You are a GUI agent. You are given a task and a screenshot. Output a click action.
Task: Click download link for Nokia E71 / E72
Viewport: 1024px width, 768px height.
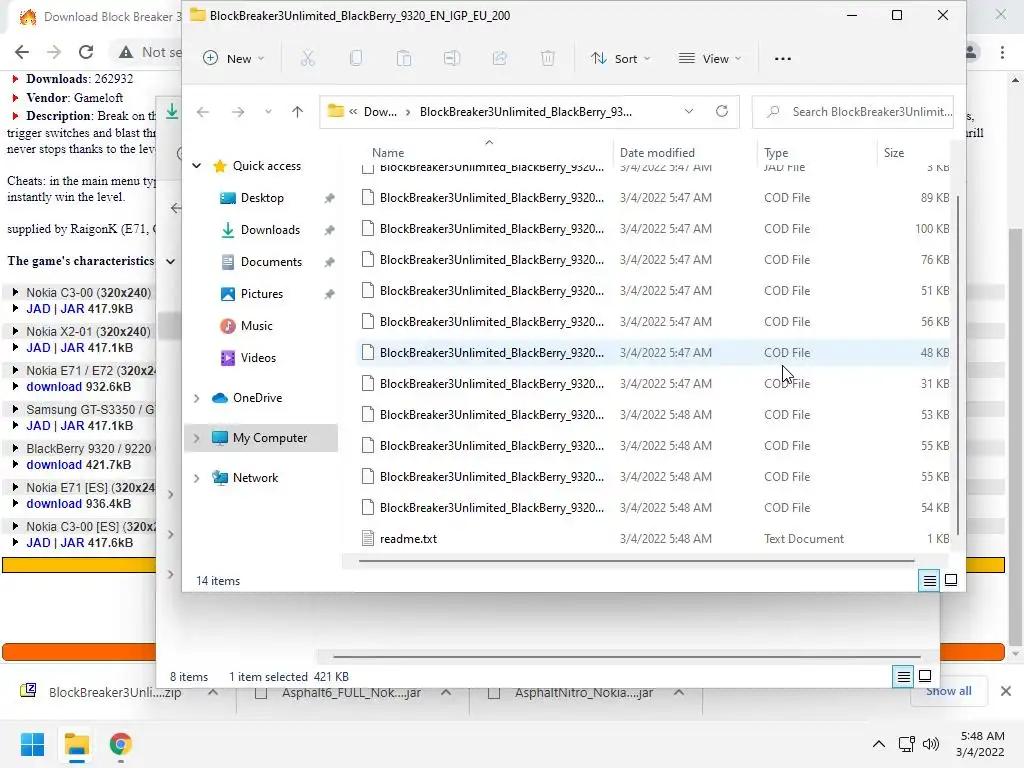click(54, 387)
